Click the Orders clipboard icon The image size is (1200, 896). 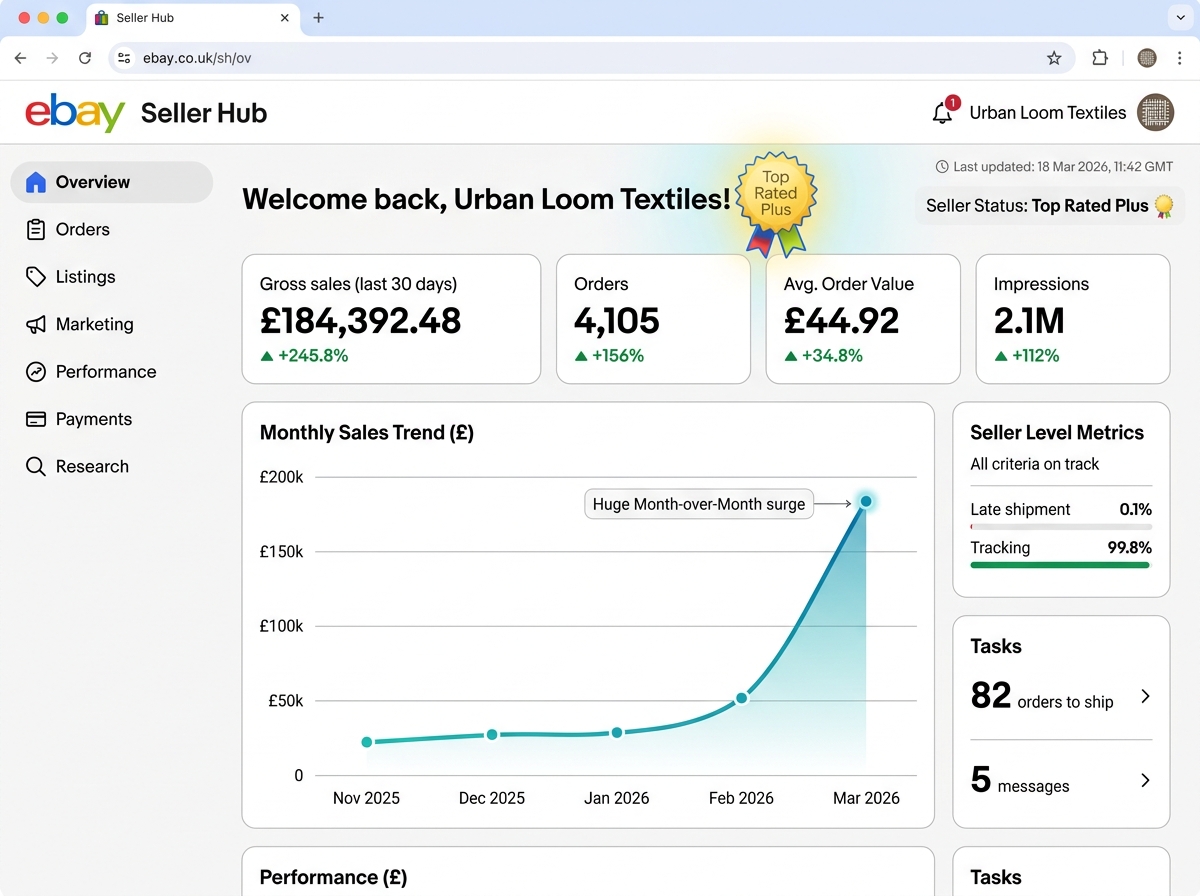point(36,230)
